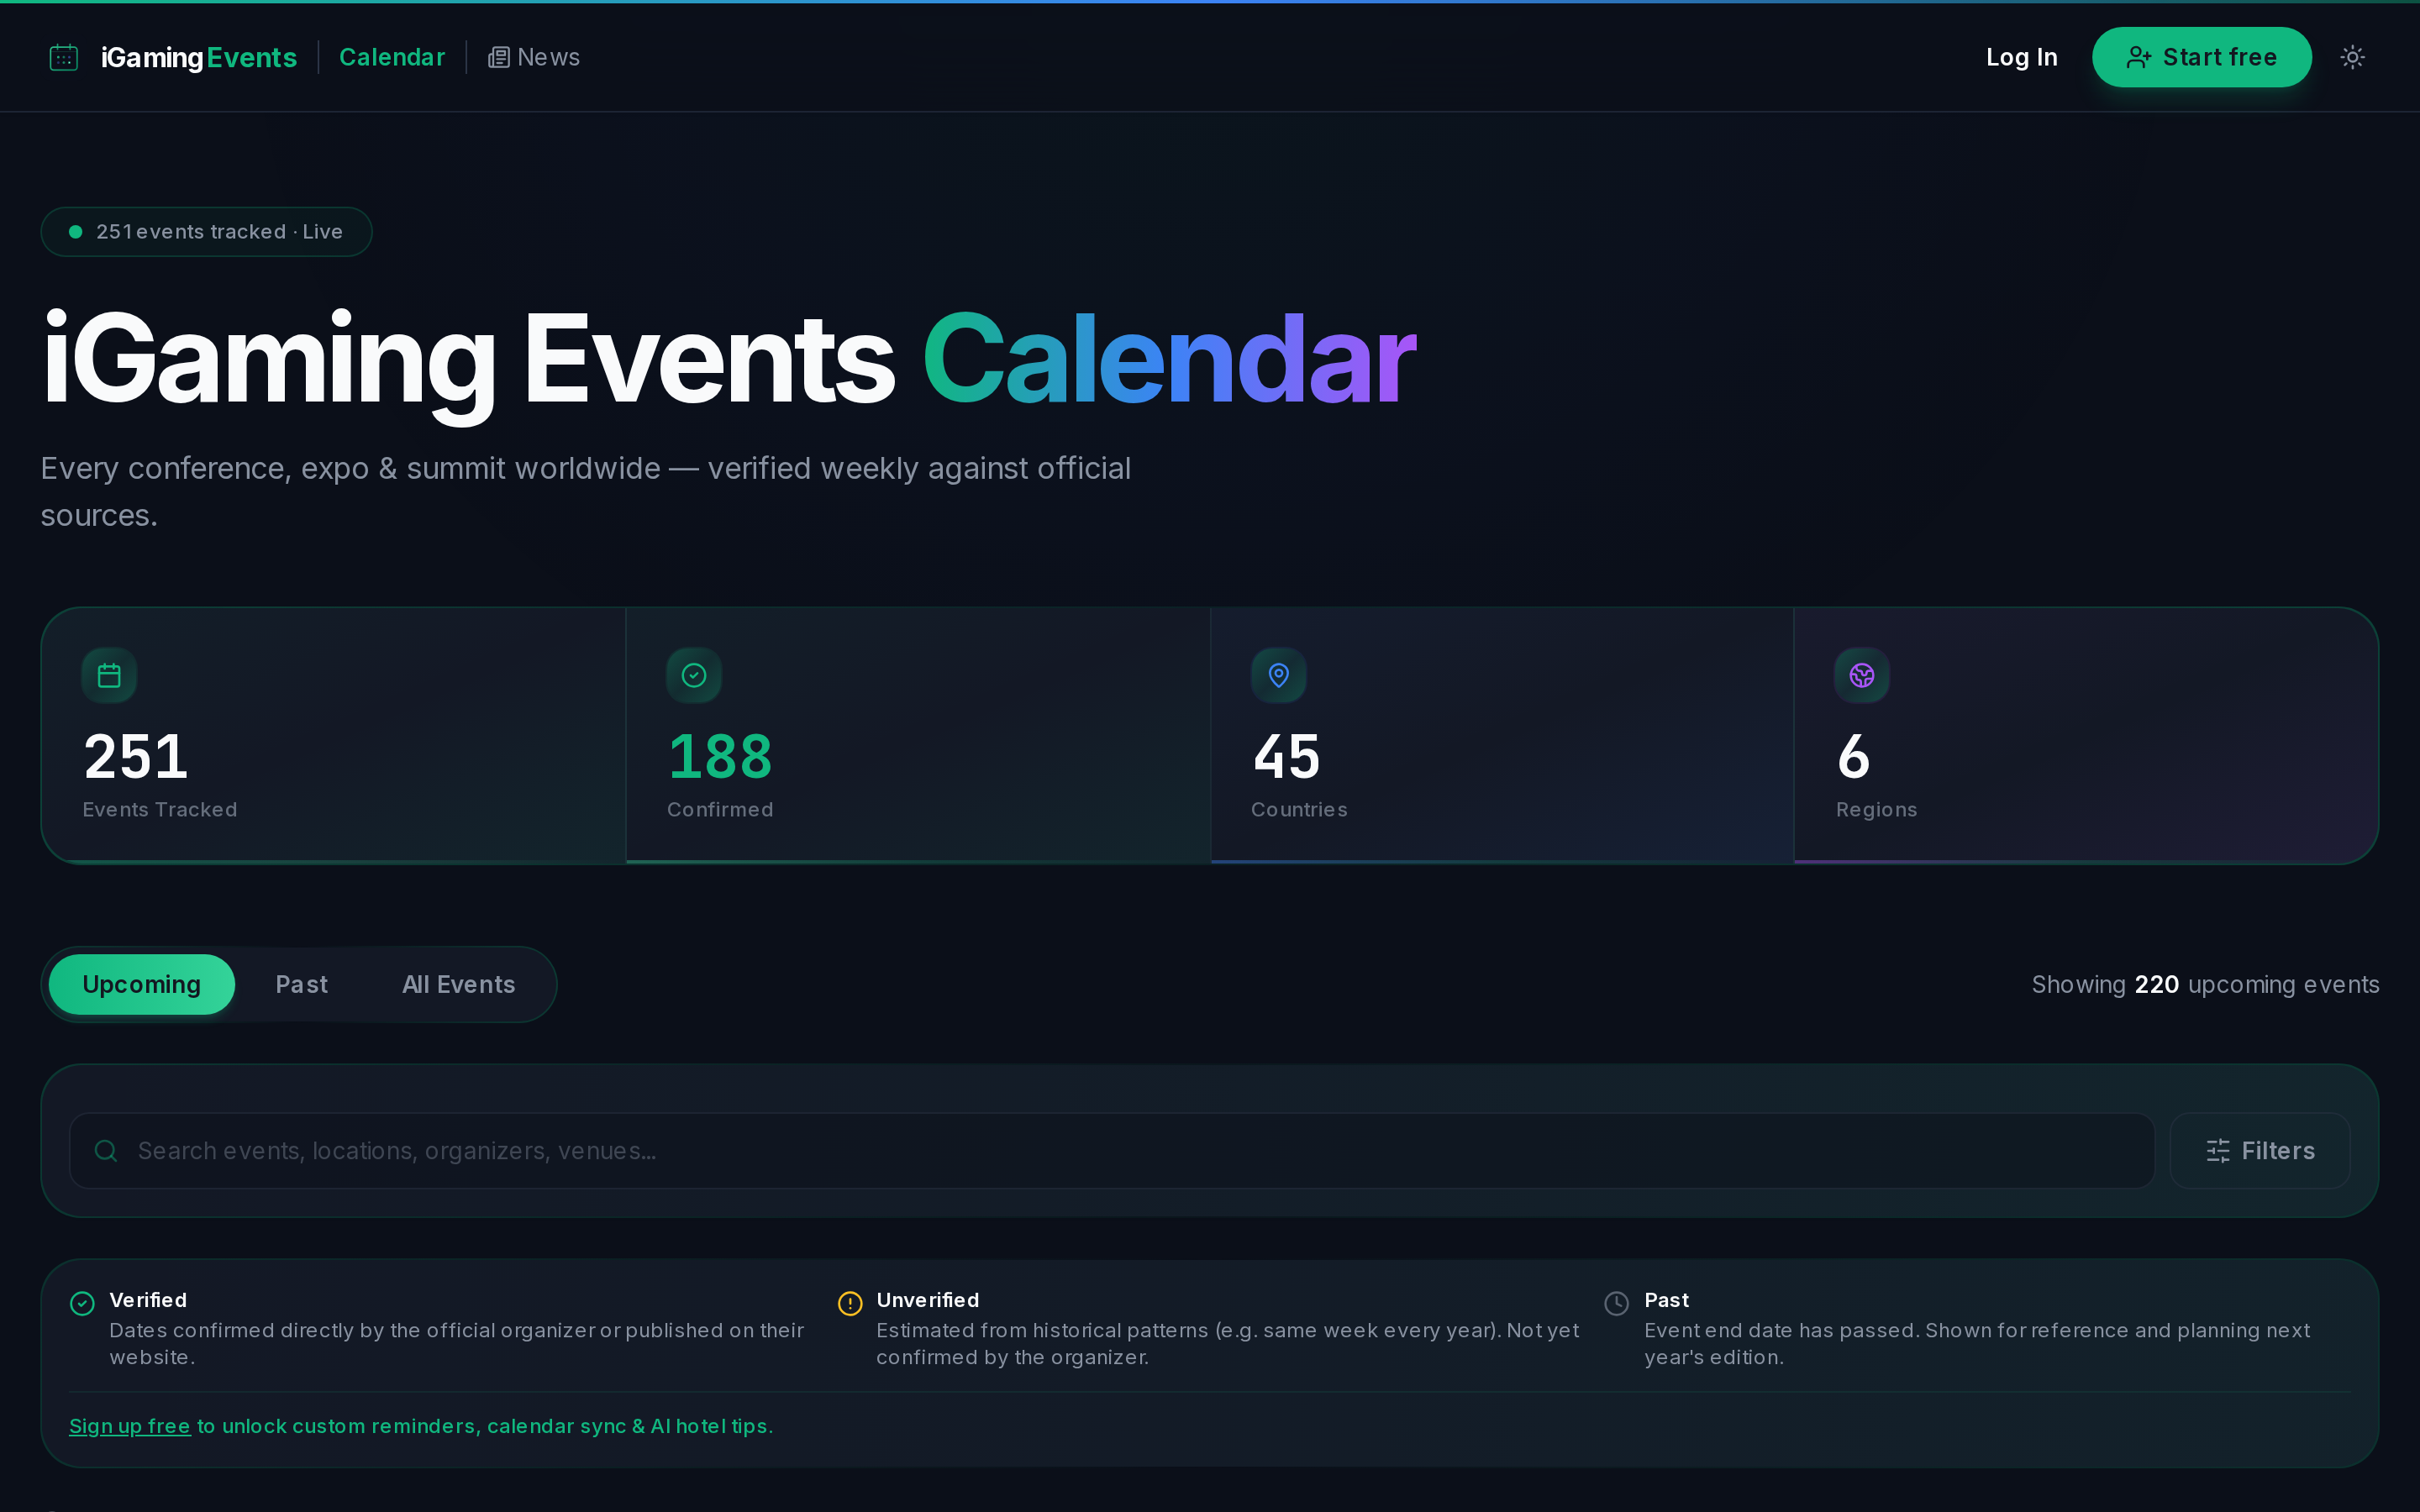Click the Past legend heading
The width and height of the screenshot is (2420, 1512).
pos(1666,1300)
